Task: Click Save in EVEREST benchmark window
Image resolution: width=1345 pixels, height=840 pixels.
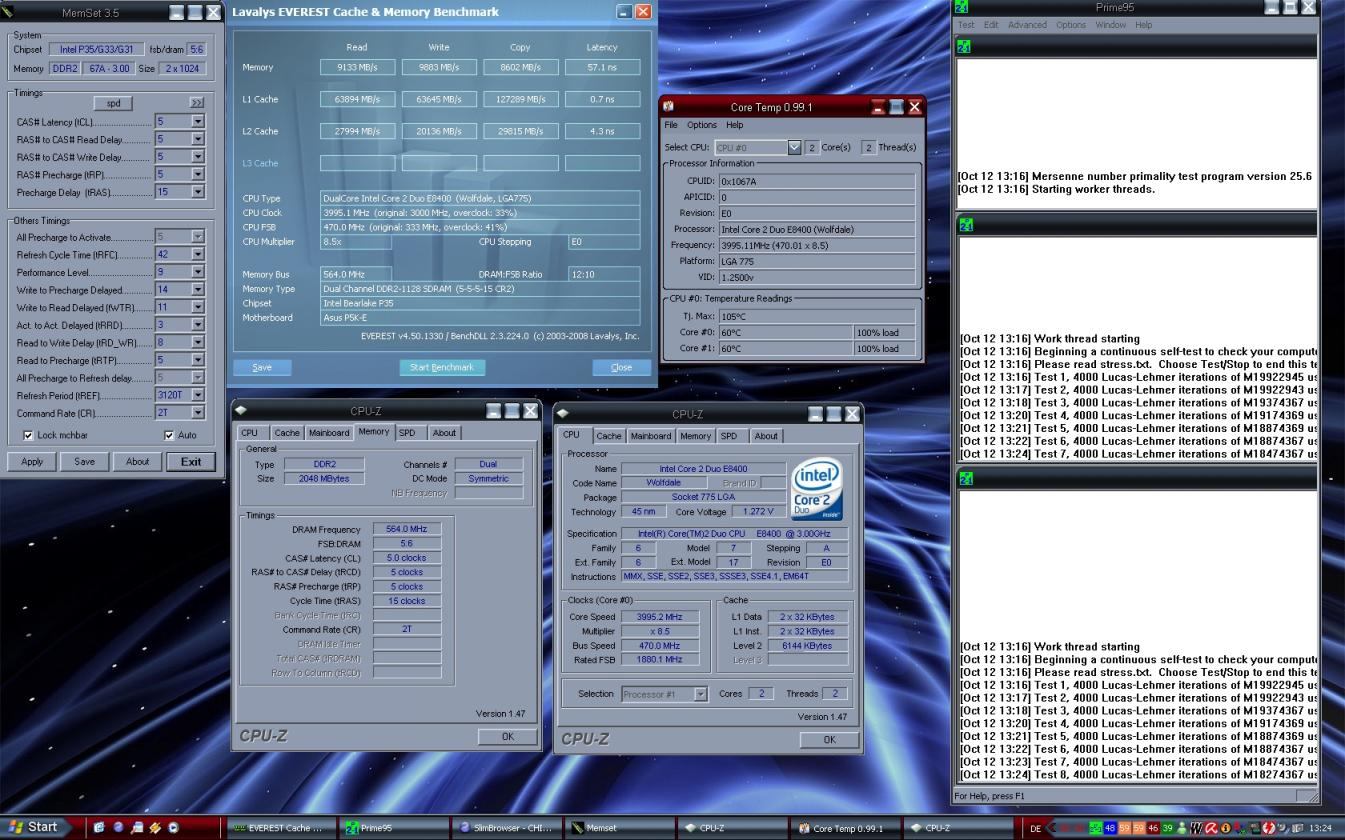Action: click(x=262, y=367)
